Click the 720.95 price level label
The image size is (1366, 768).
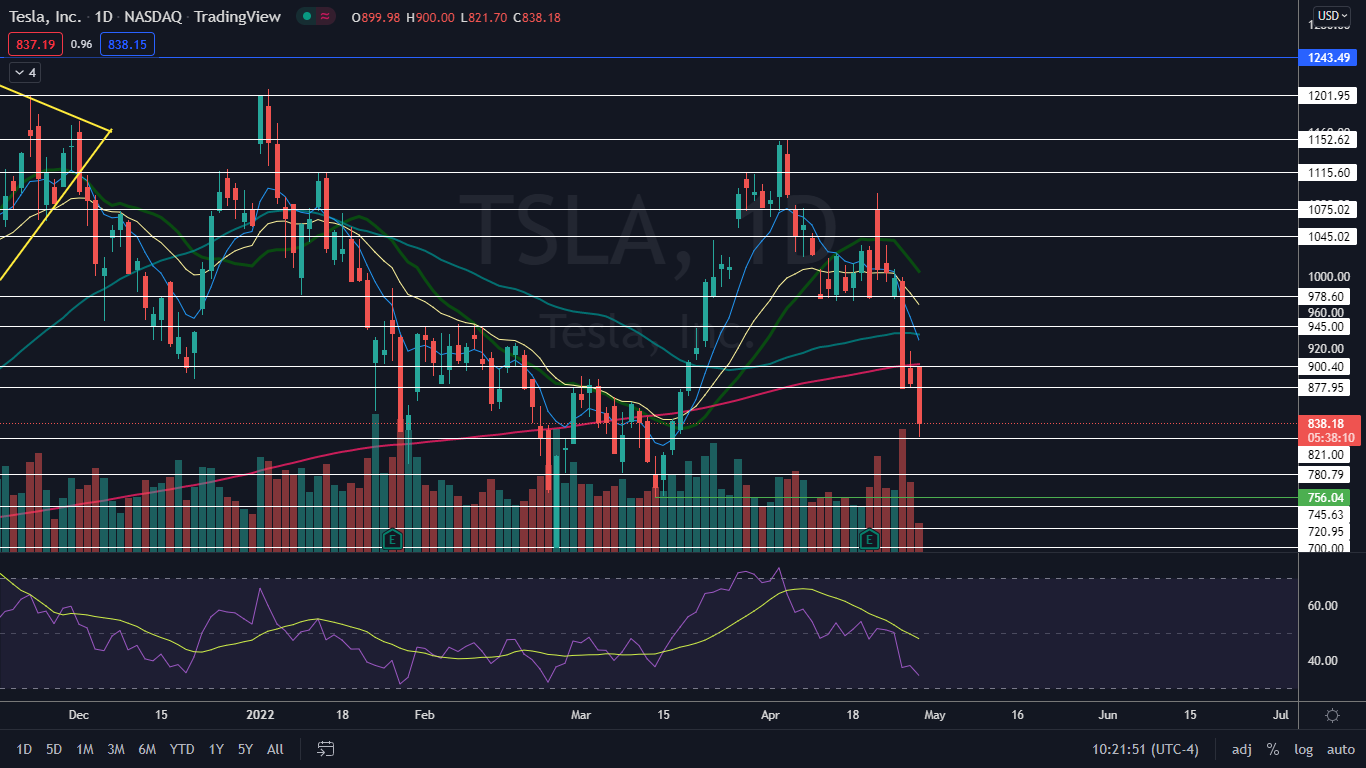1326,532
